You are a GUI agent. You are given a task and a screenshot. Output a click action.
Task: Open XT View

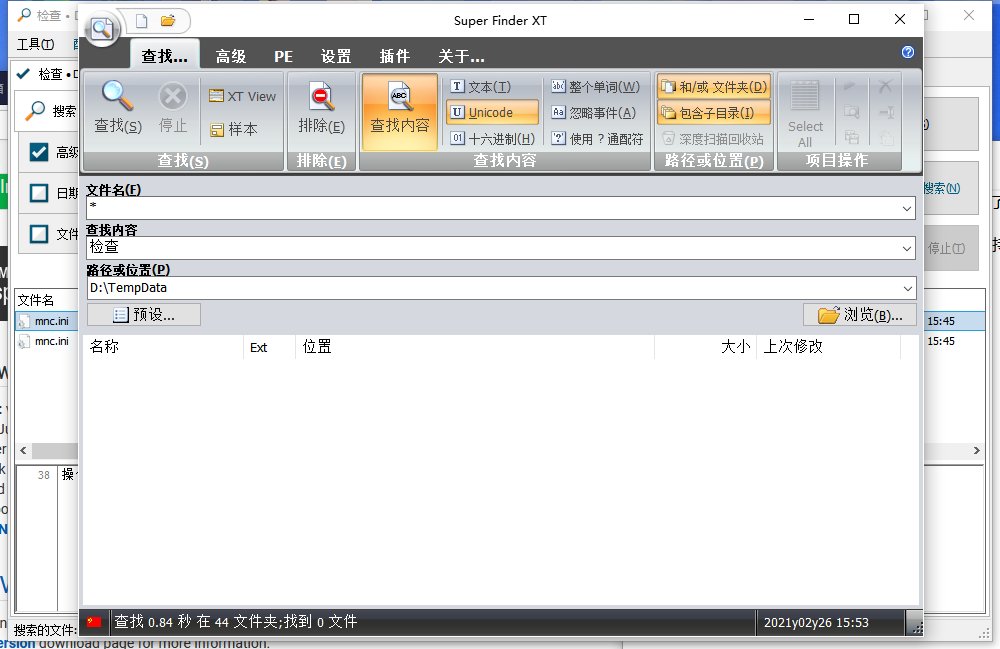(242, 96)
